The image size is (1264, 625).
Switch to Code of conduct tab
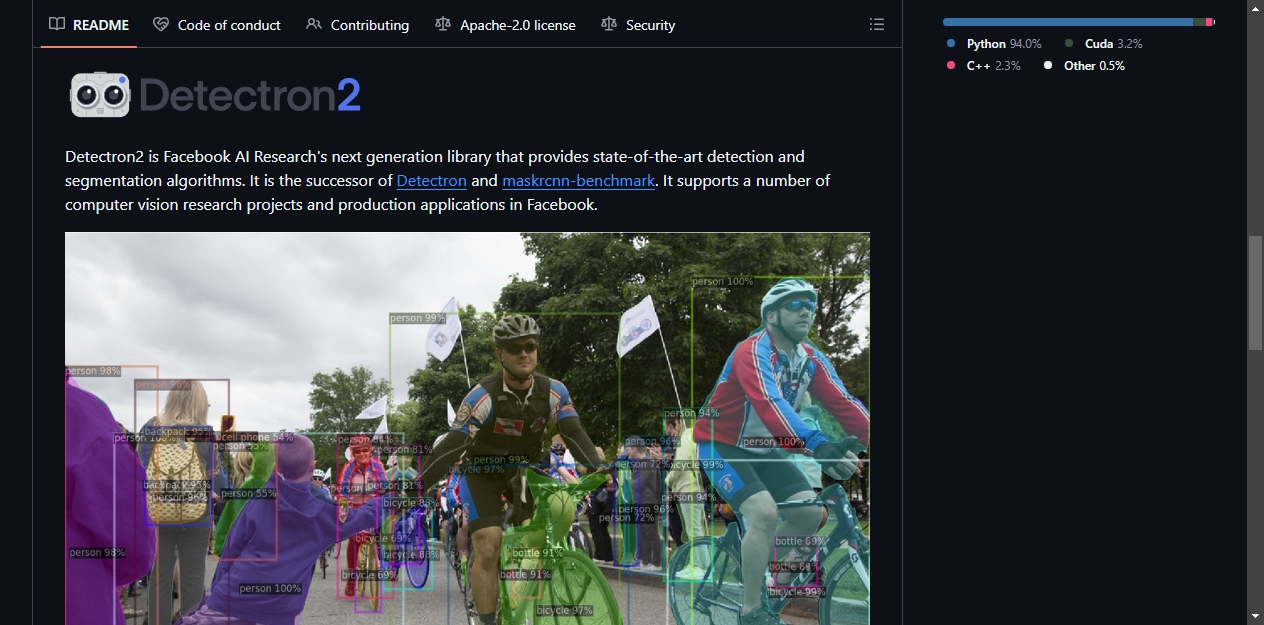coord(217,25)
